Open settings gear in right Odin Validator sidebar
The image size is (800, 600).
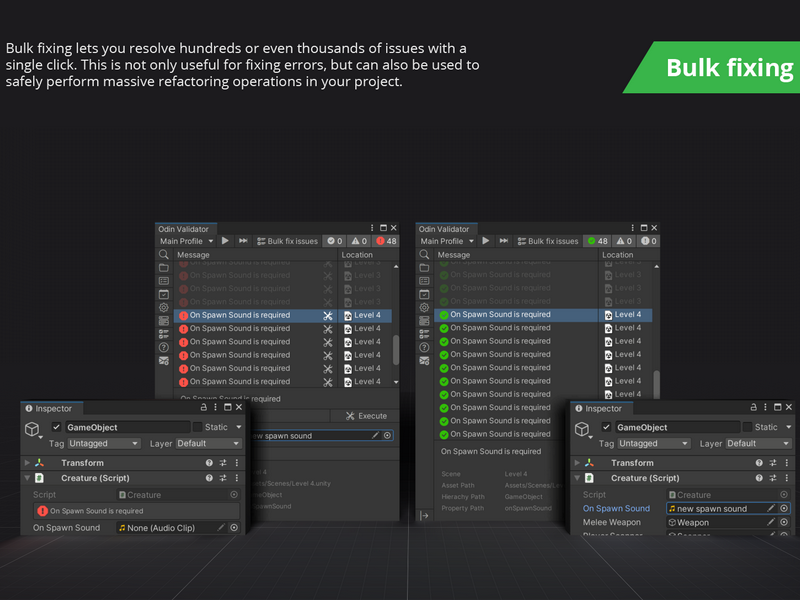(x=424, y=307)
